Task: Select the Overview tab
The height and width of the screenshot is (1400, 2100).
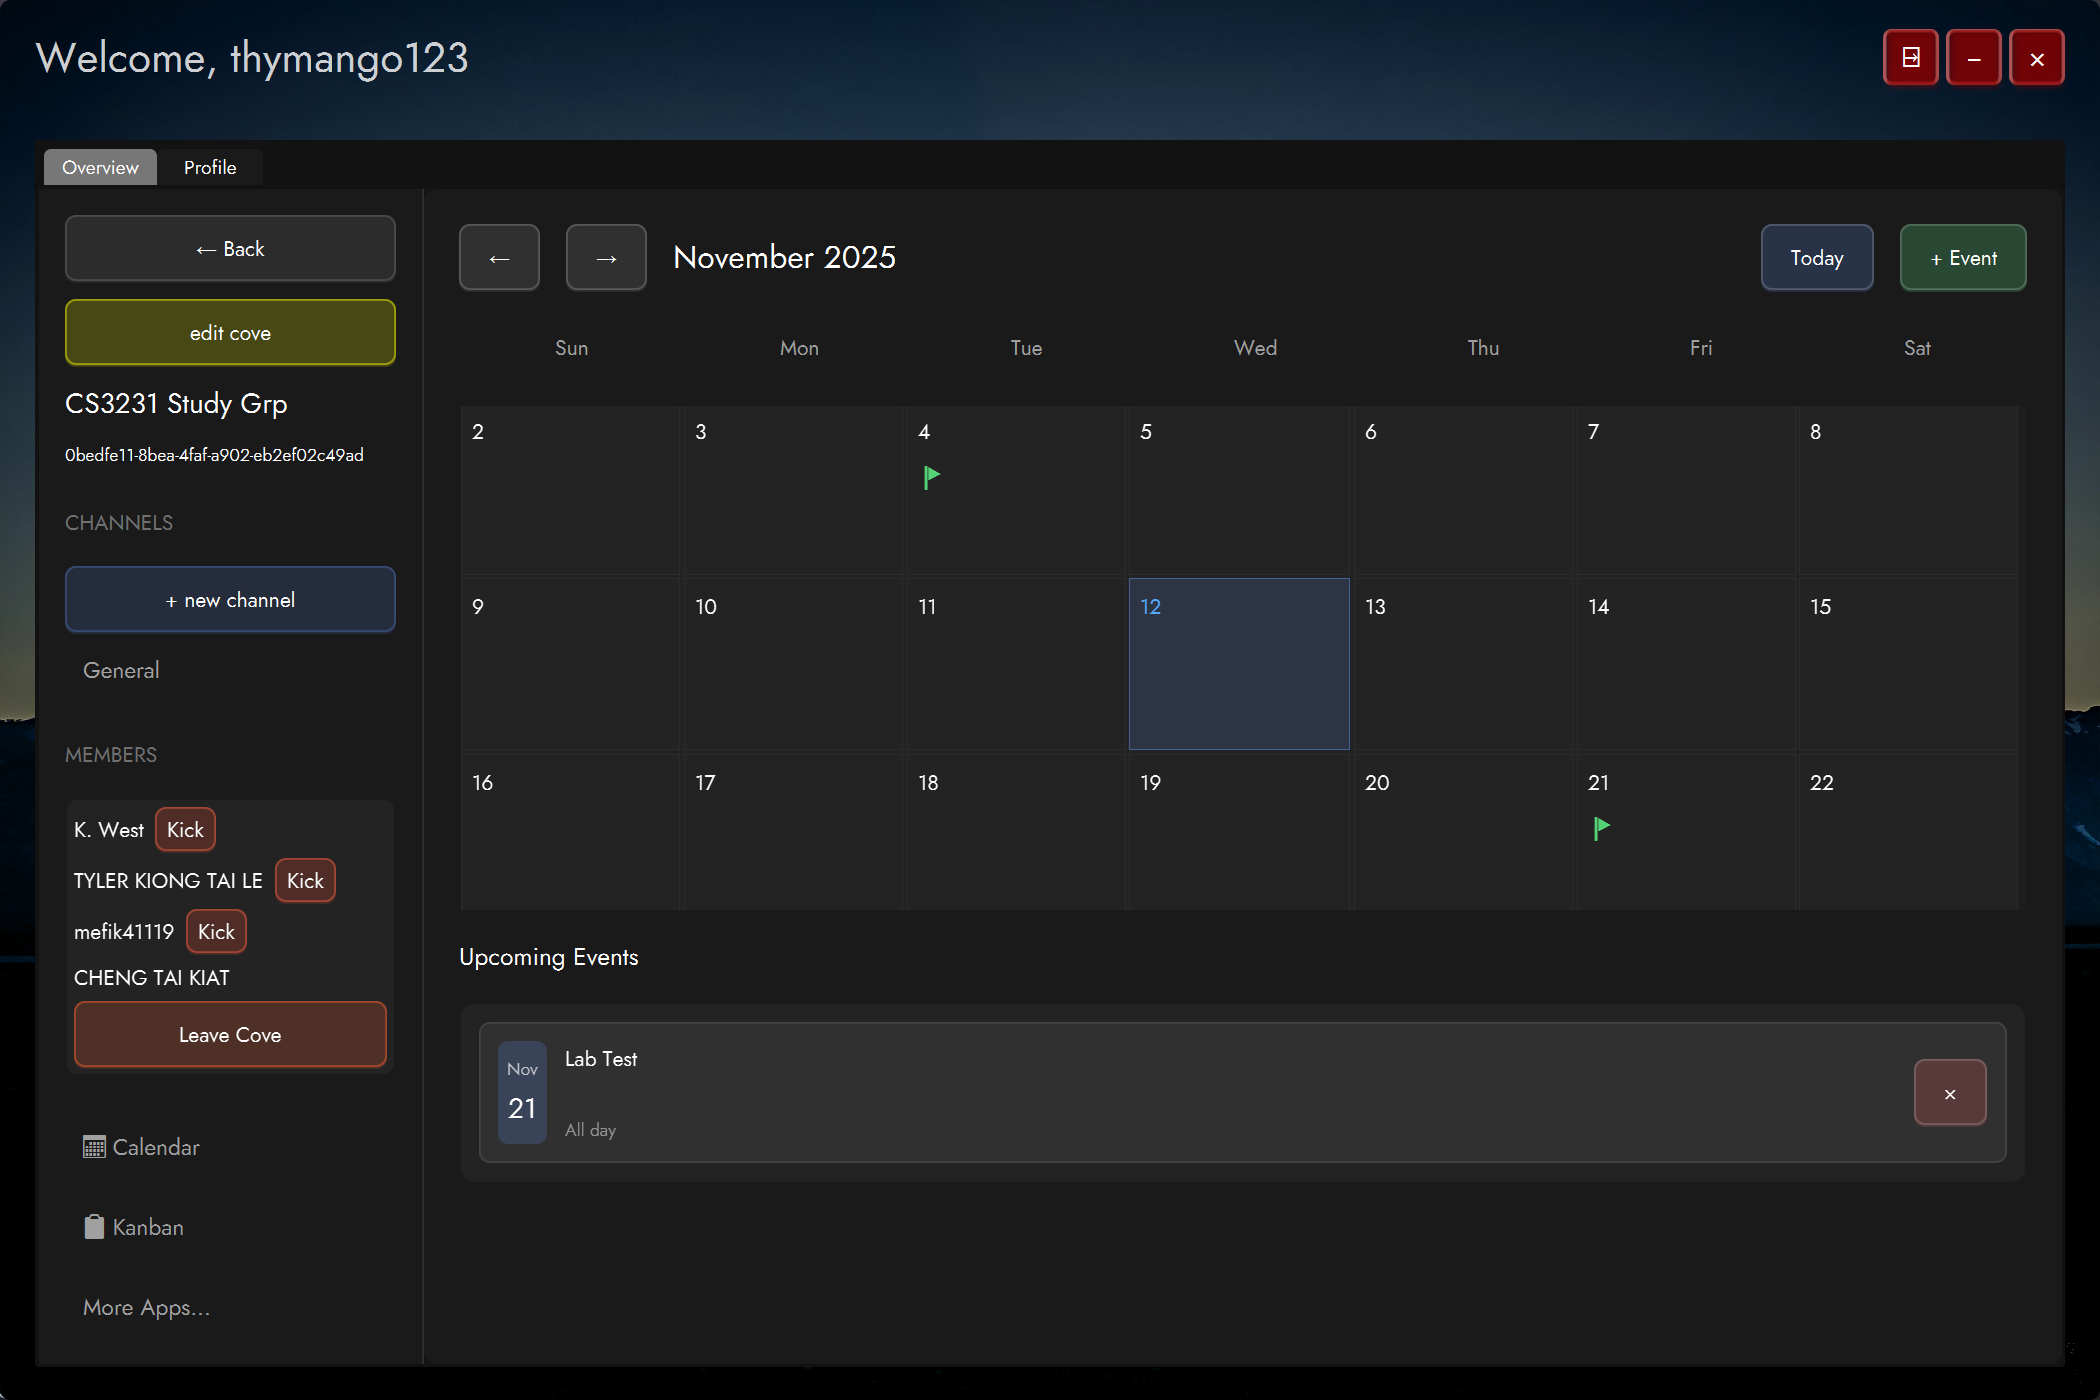Action: click(100, 167)
